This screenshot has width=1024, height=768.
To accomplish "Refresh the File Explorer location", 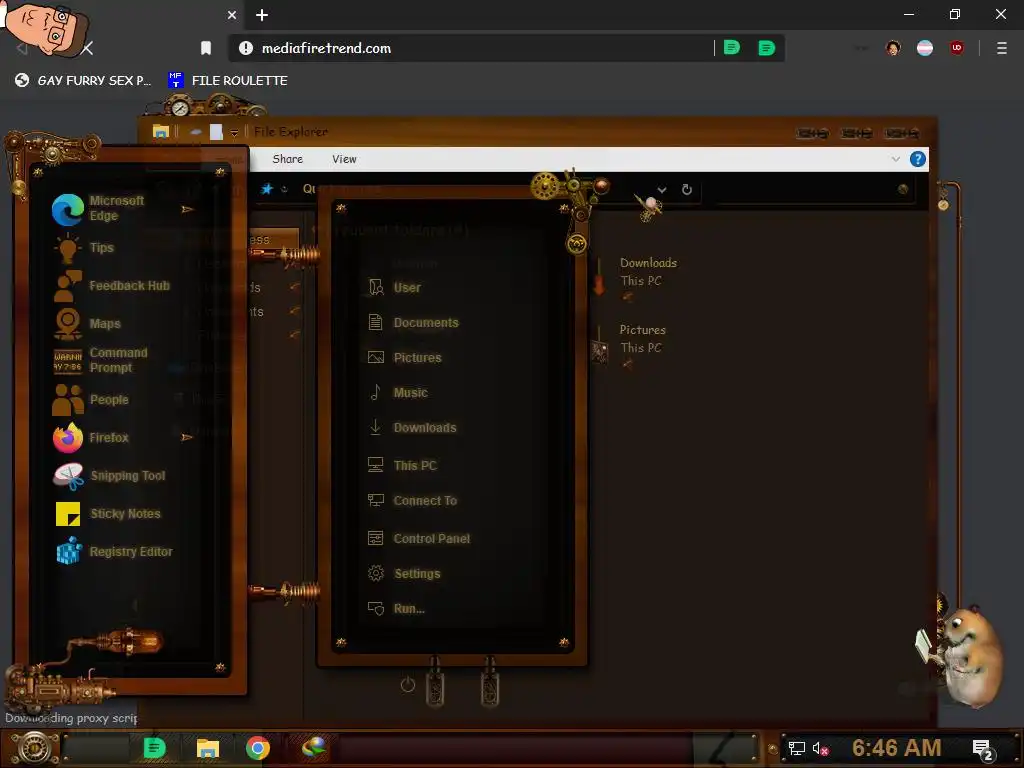I will (686, 189).
